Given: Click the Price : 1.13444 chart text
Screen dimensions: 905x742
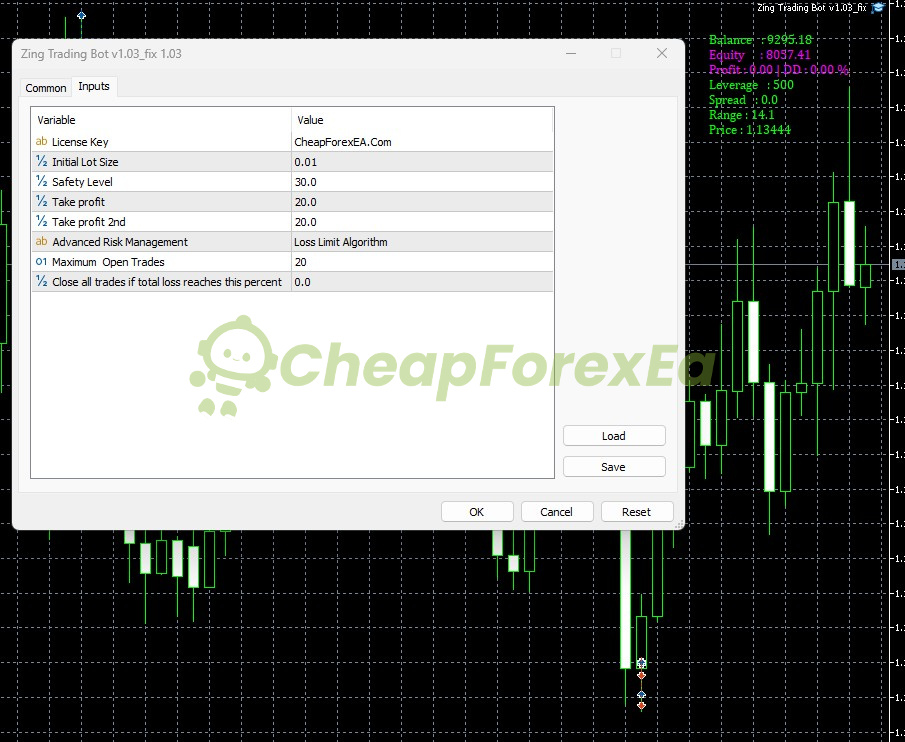Looking at the screenshot, I should click(750, 130).
